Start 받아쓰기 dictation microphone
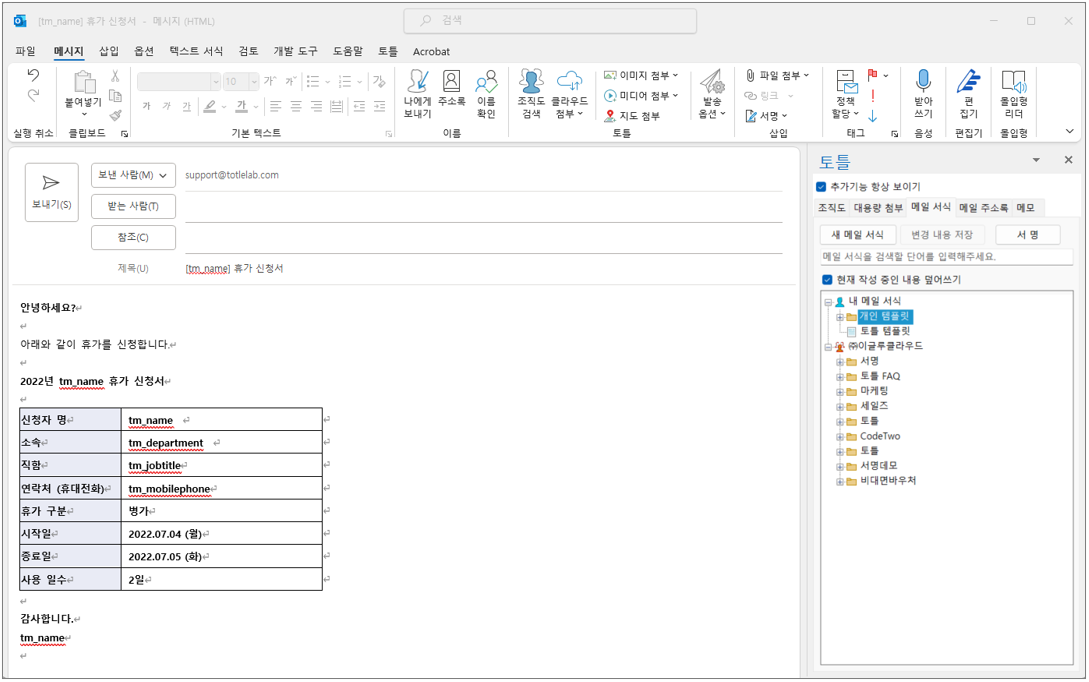The width and height of the screenshot is (1089, 682). (923, 94)
